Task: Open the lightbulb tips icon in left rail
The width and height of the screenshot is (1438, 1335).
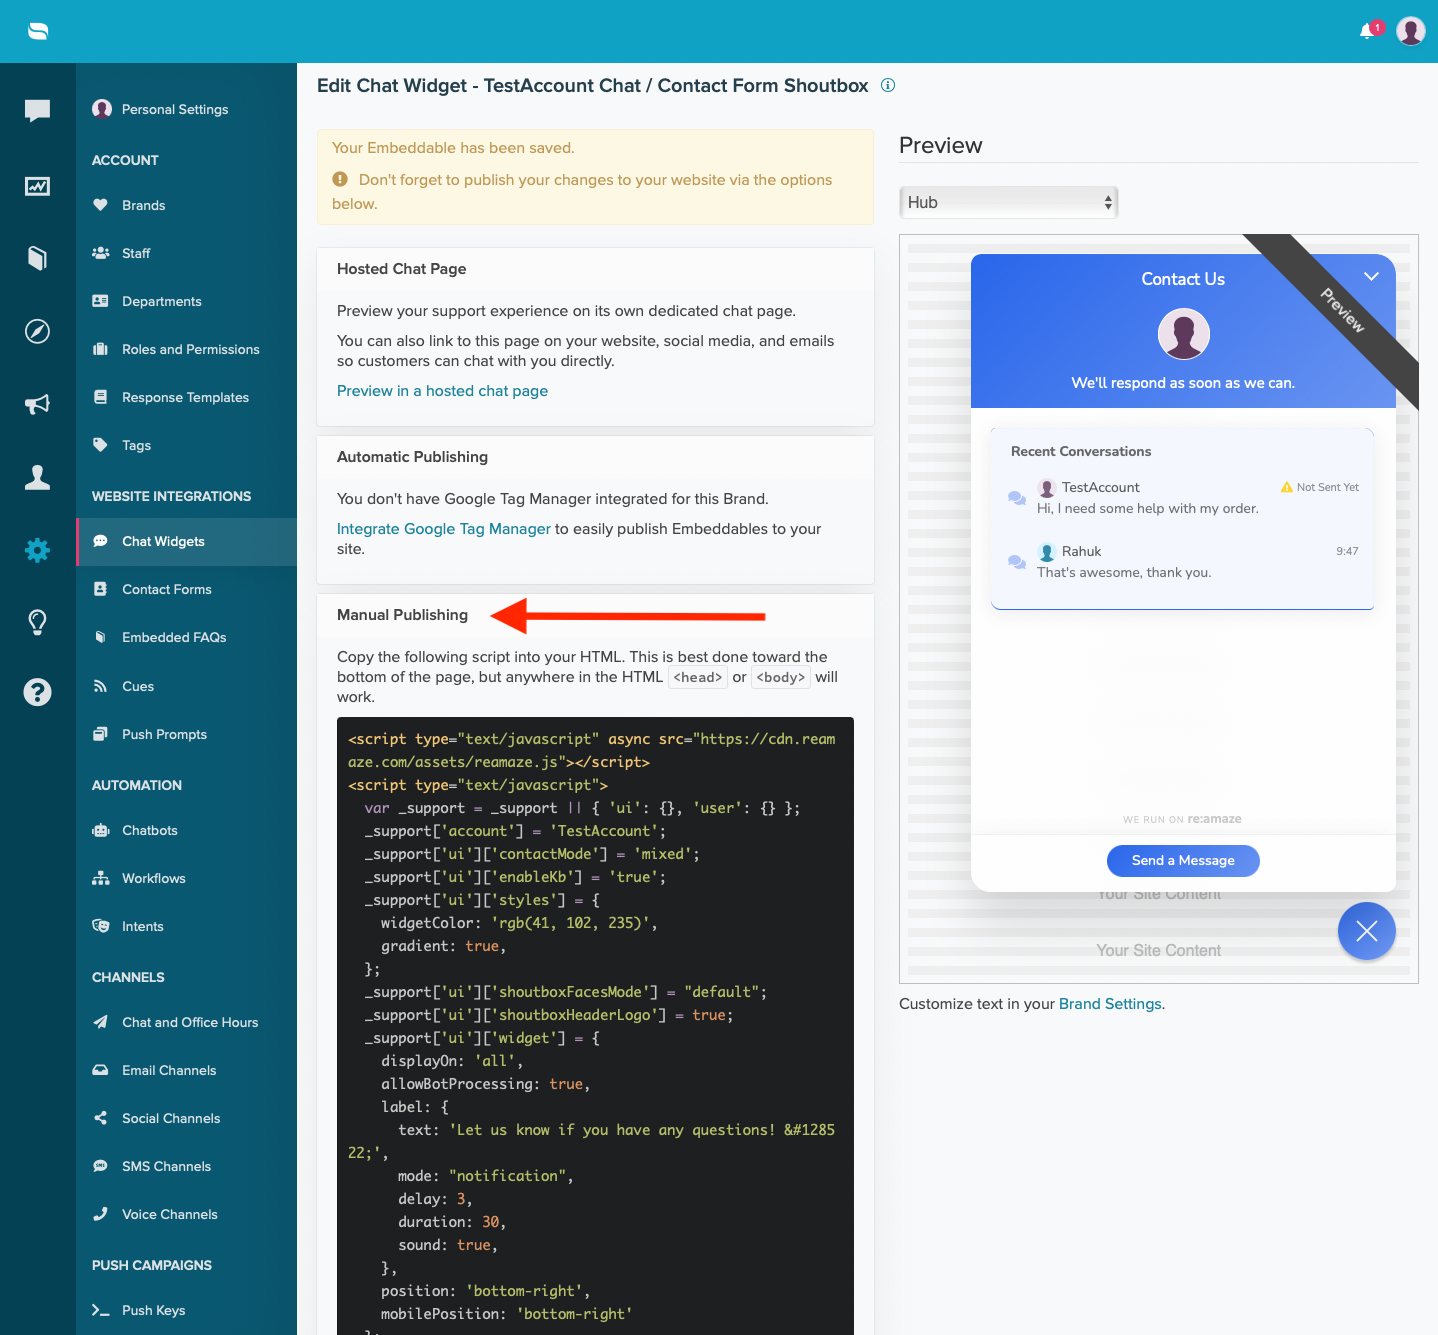Action: (37, 622)
